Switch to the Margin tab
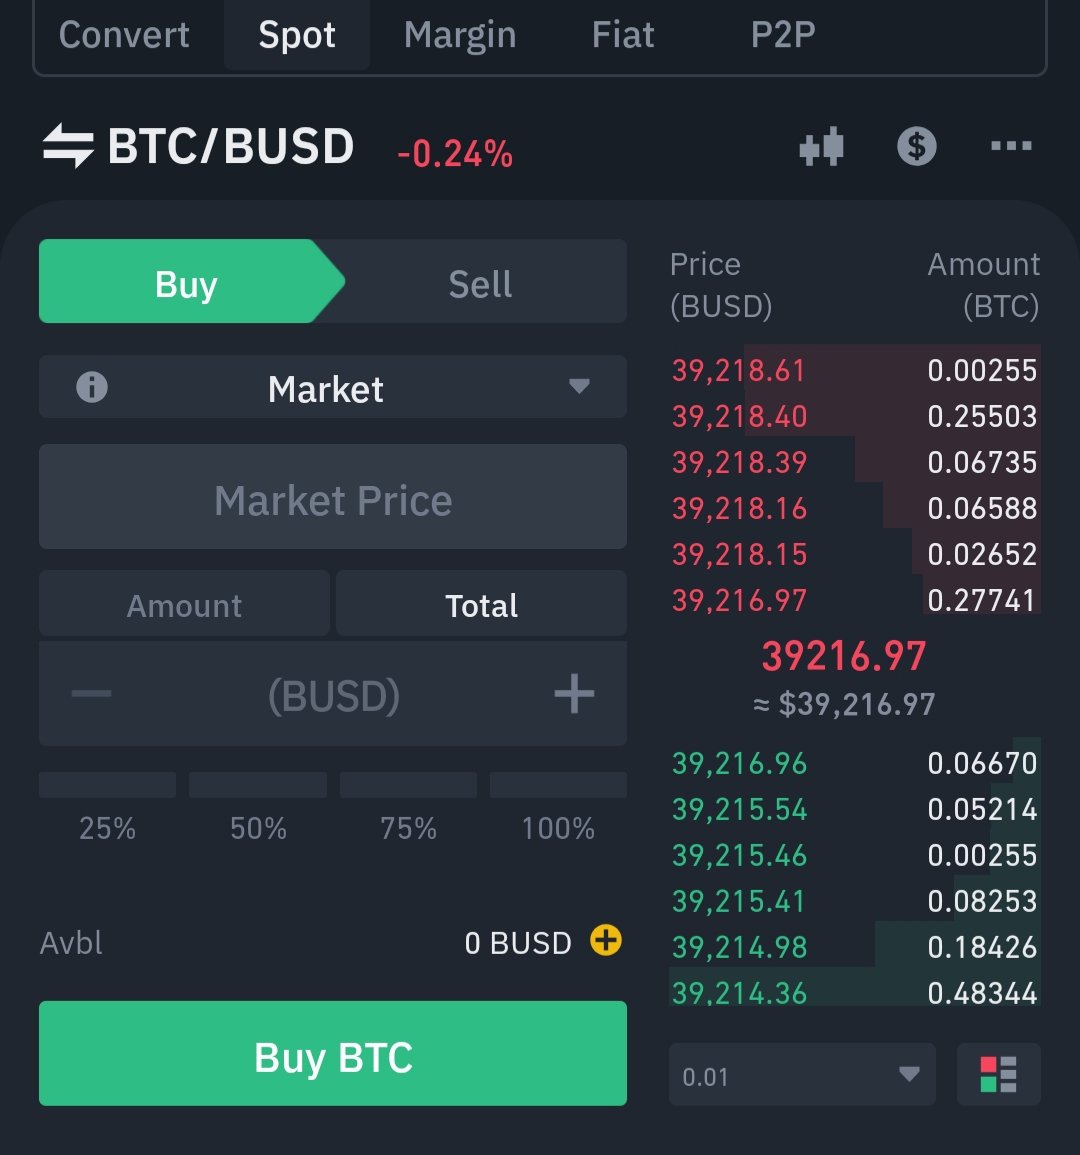The width and height of the screenshot is (1080, 1155). (x=460, y=36)
